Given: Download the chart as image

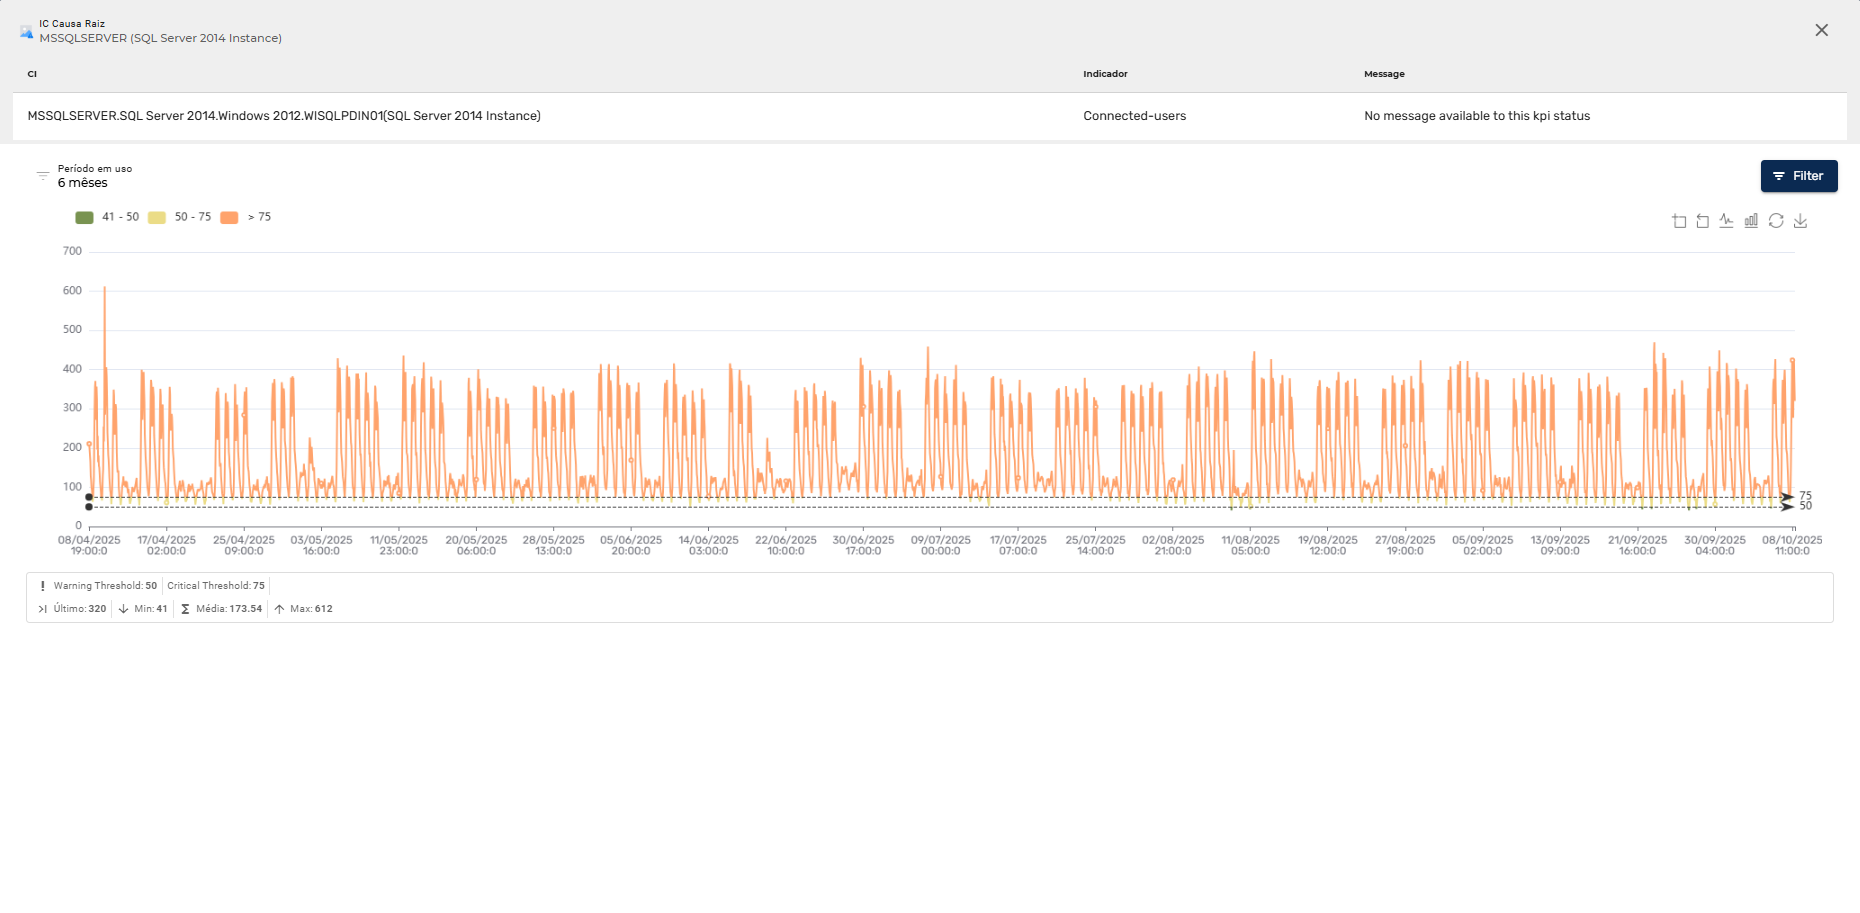Looking at the screenshot, I should click(1800, 221).
